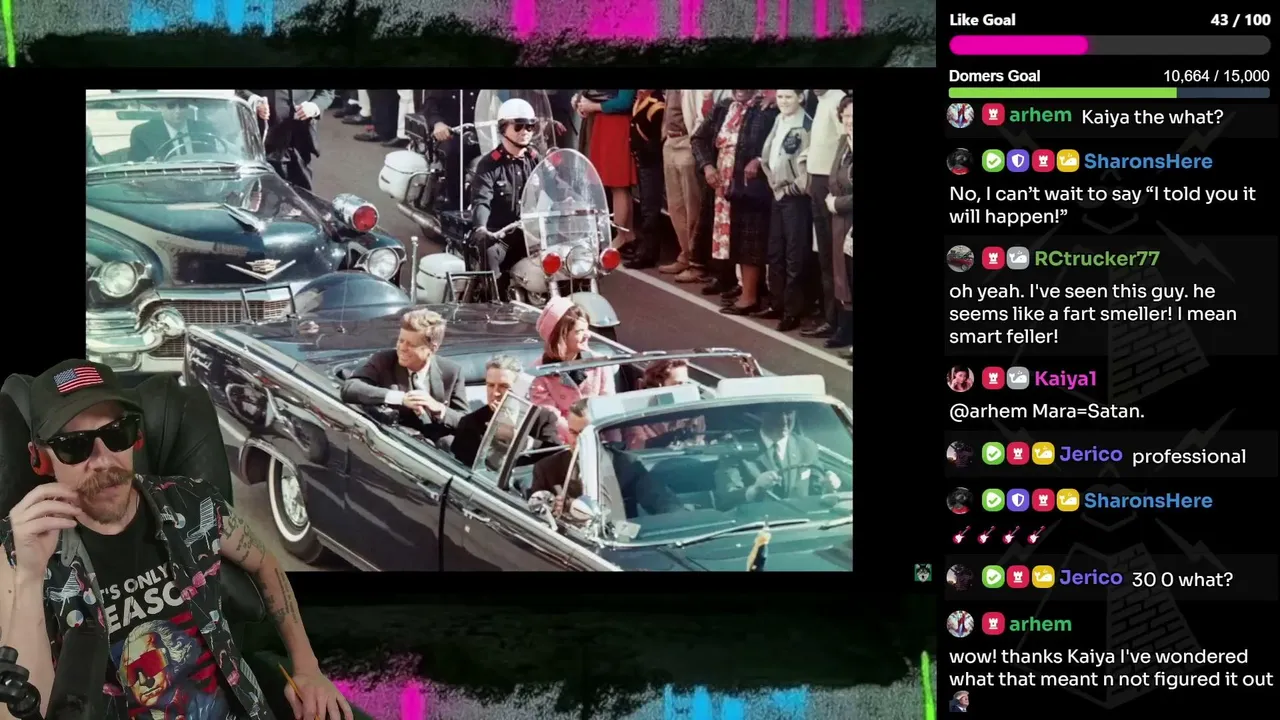The width and height of the screenshot is (1280, 720).
Task: Click the emote under arhem's "wow! thanks" message
Action: coord(960,701)
